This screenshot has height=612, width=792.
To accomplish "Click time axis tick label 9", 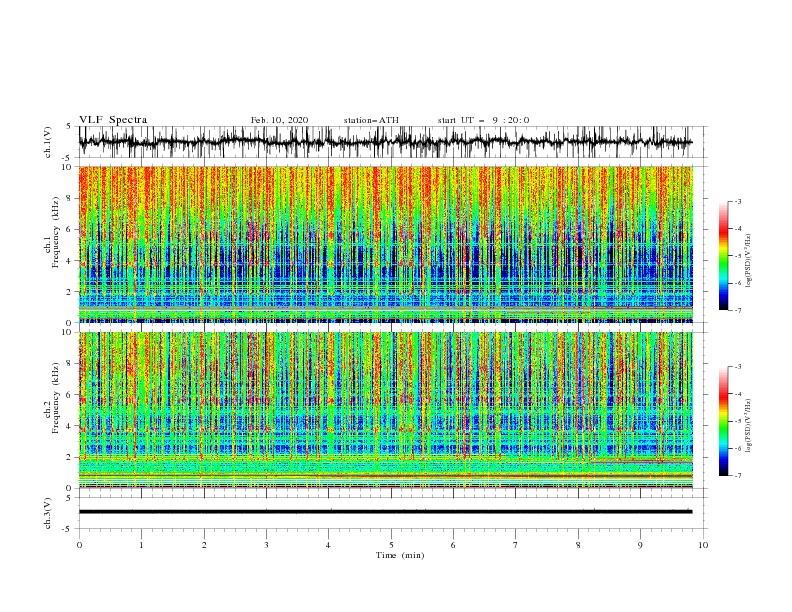I will click(640, 545).
